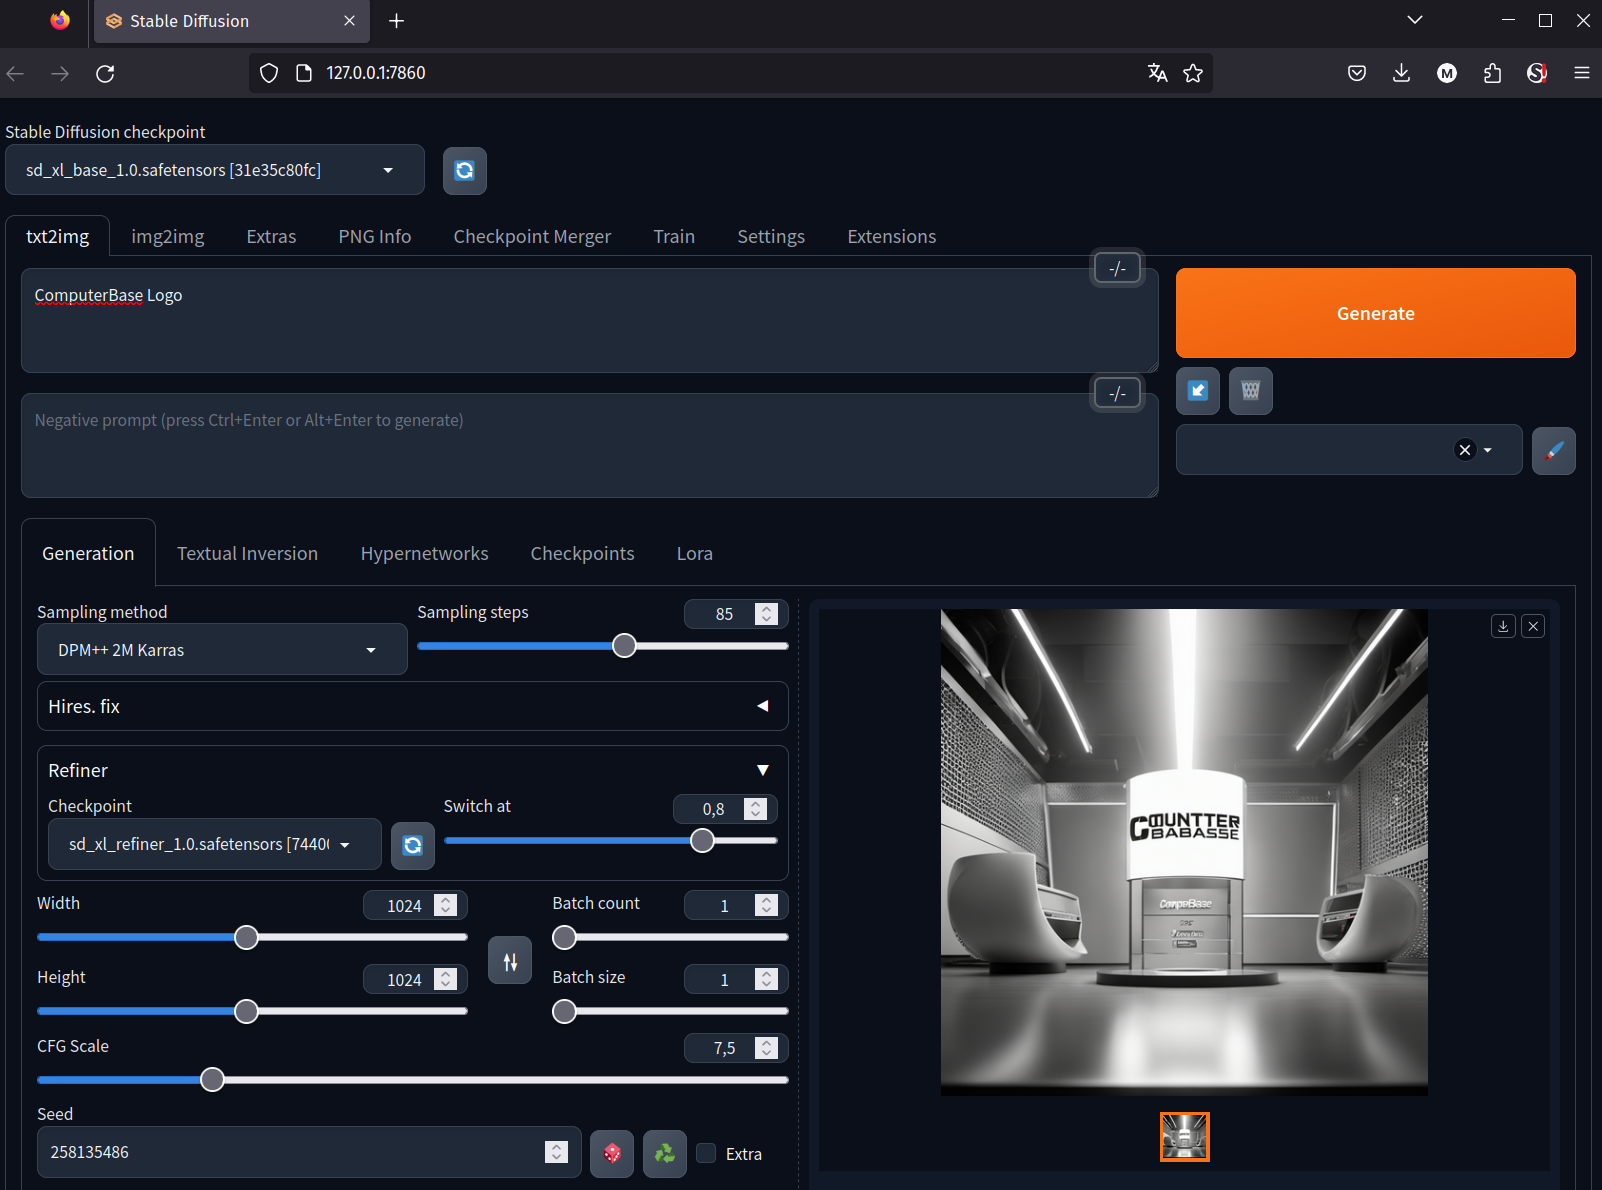This screenshot has height=1190, width=1602.
Task: Click the prompt text box
Action: 590,320
